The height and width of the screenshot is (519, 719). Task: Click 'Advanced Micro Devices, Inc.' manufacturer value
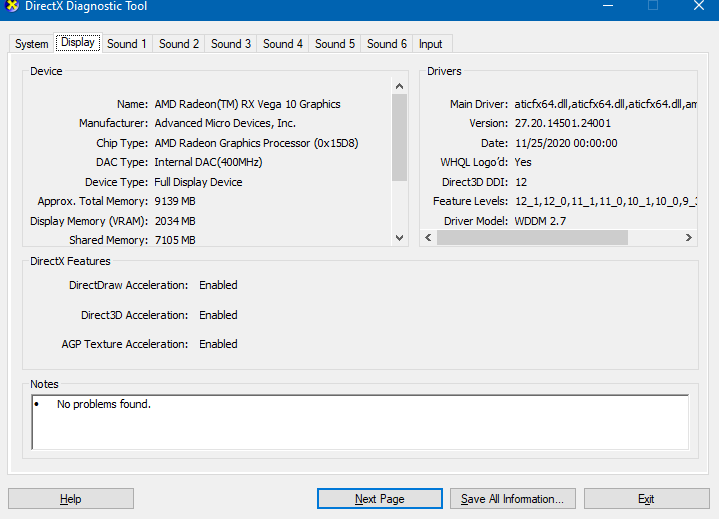(x=225, y=123)
